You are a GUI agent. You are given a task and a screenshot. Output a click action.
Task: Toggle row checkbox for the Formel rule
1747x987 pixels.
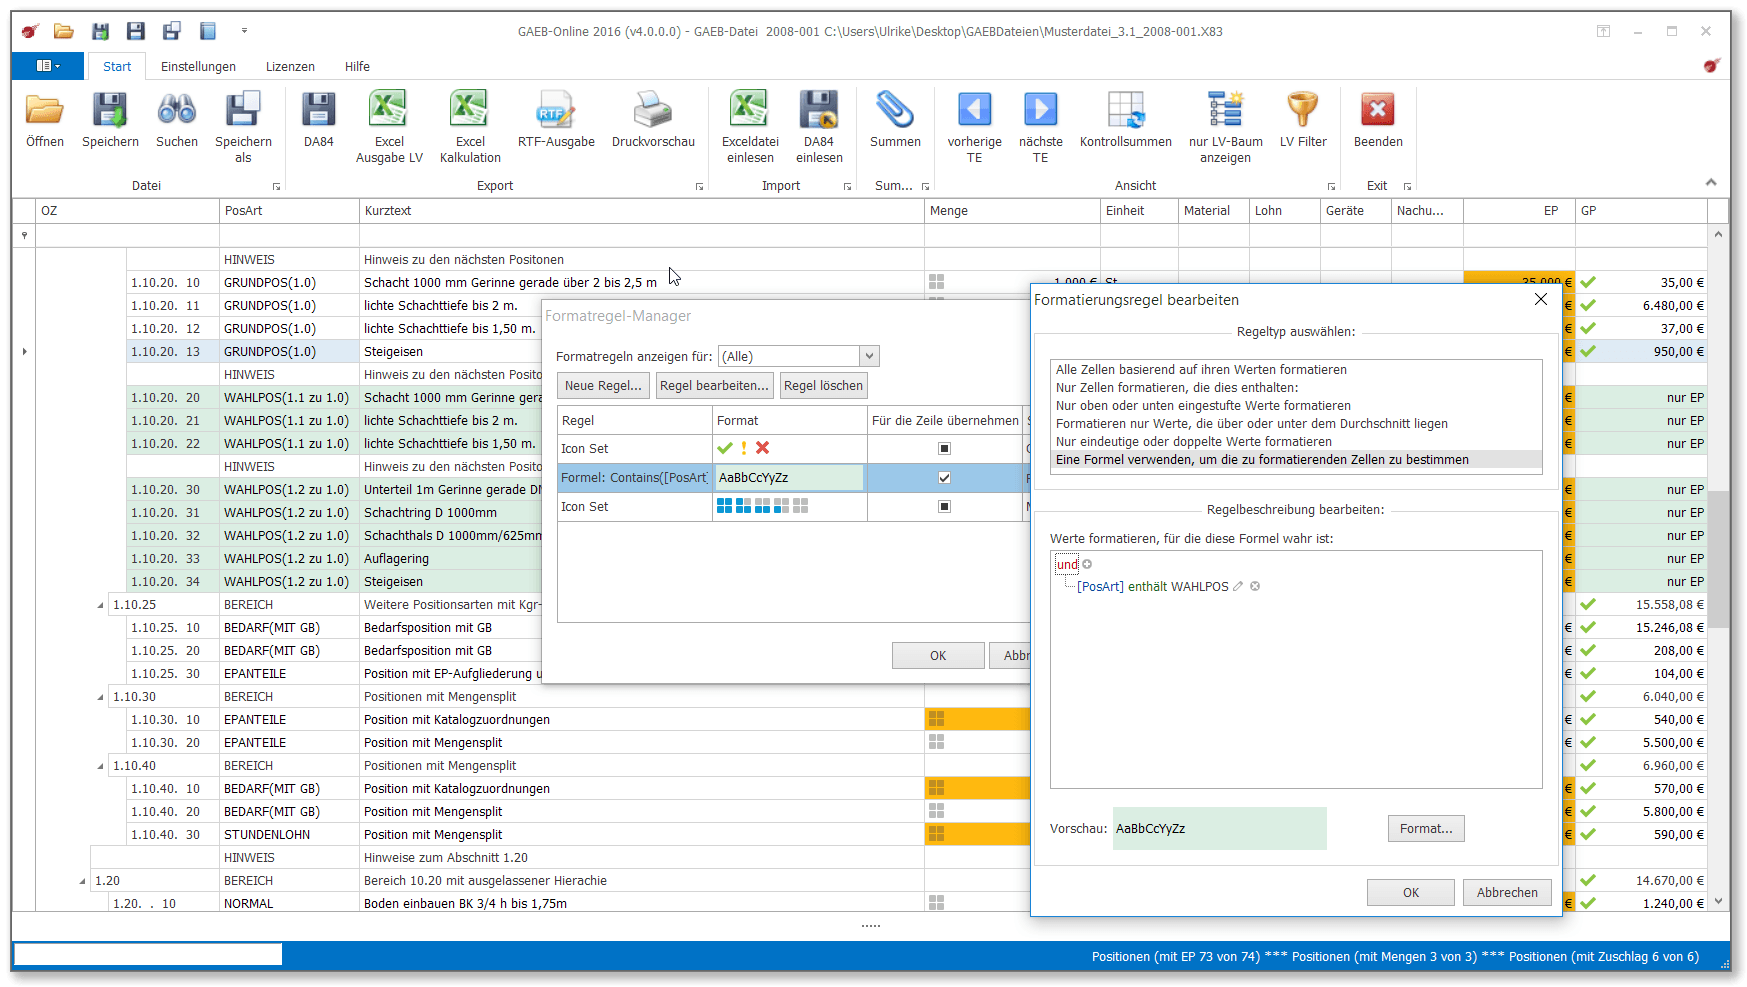[944, 478]
